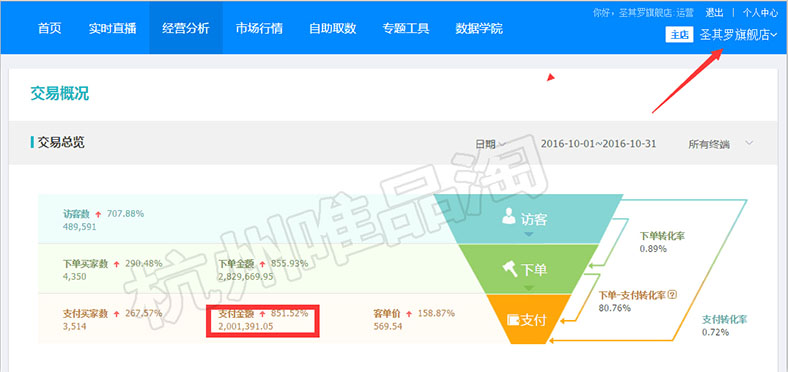Screen dimensions: 788x372
Task: Click the visitor count 489,591
Action: (x=79, y=227)
